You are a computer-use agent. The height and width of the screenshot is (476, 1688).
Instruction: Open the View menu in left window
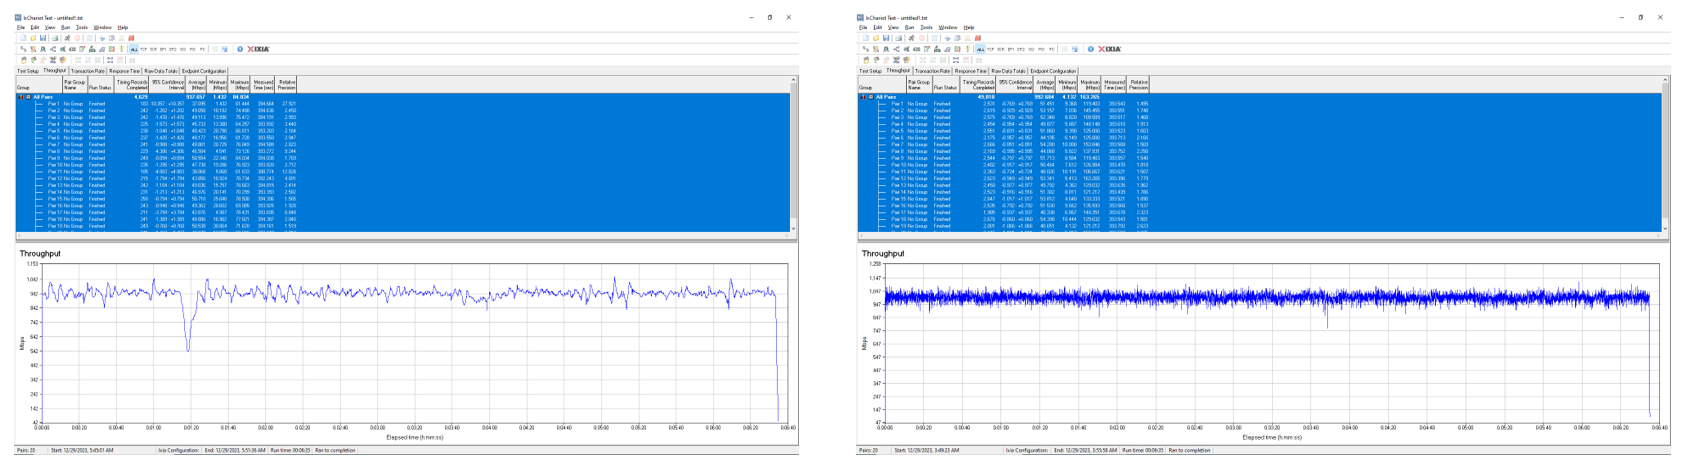pos(50,27)
